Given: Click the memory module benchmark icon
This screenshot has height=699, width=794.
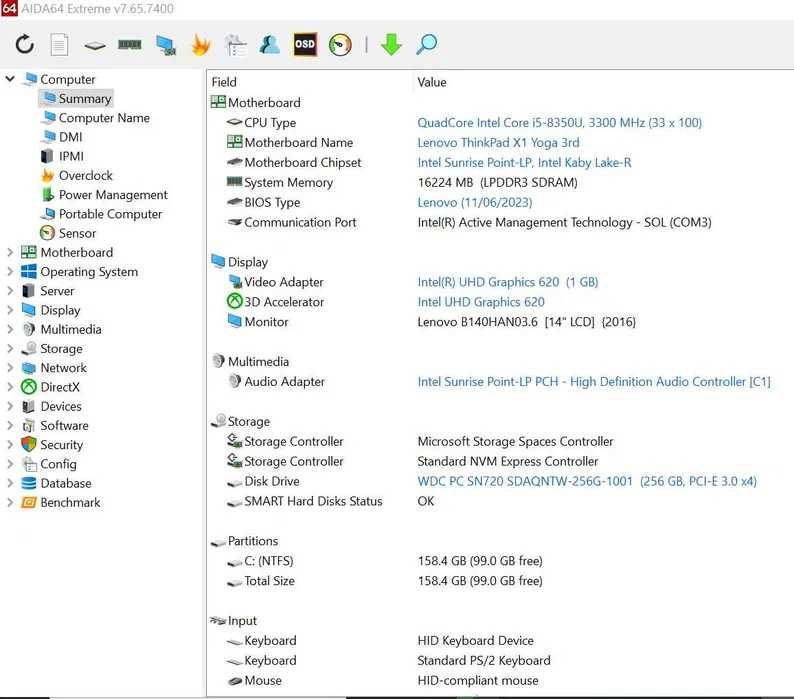Looking at the screenshot, I should [x=130, y=45].
